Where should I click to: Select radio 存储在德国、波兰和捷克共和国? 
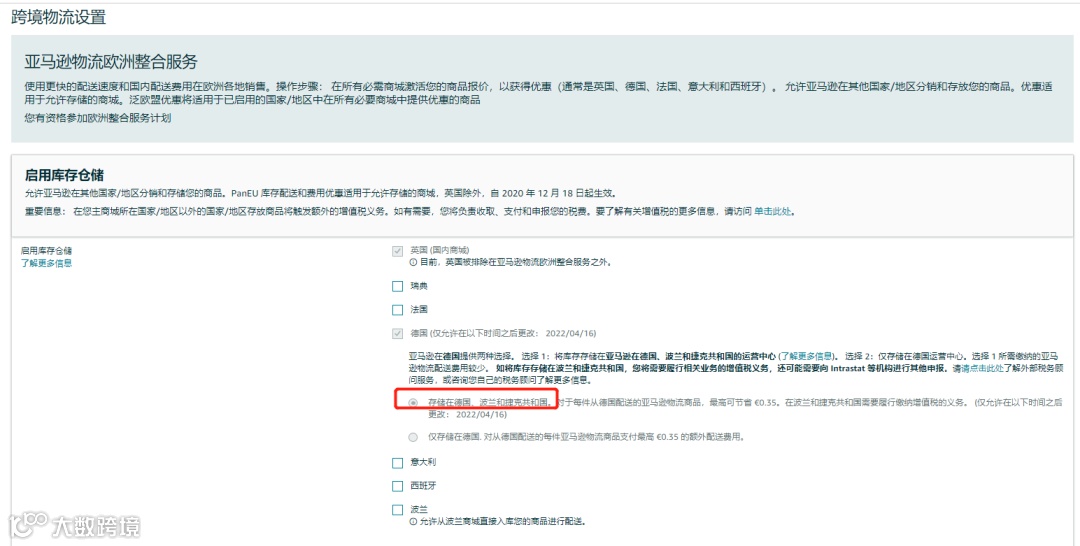pos(413,402)
